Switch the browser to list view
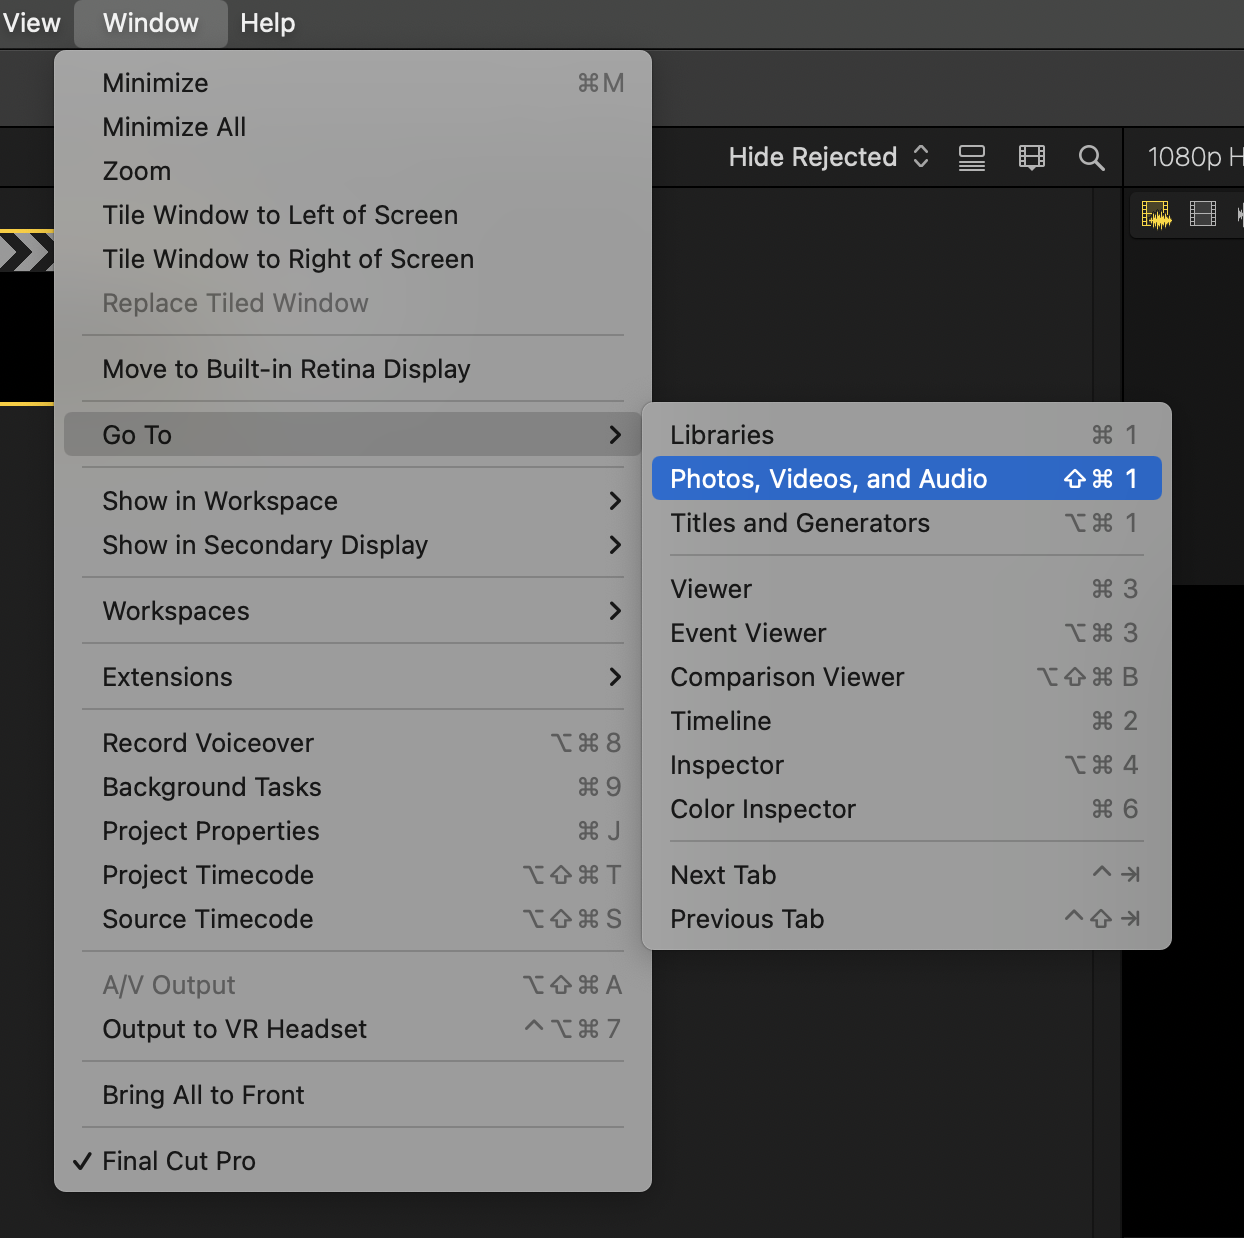 [x=971, y=157]
